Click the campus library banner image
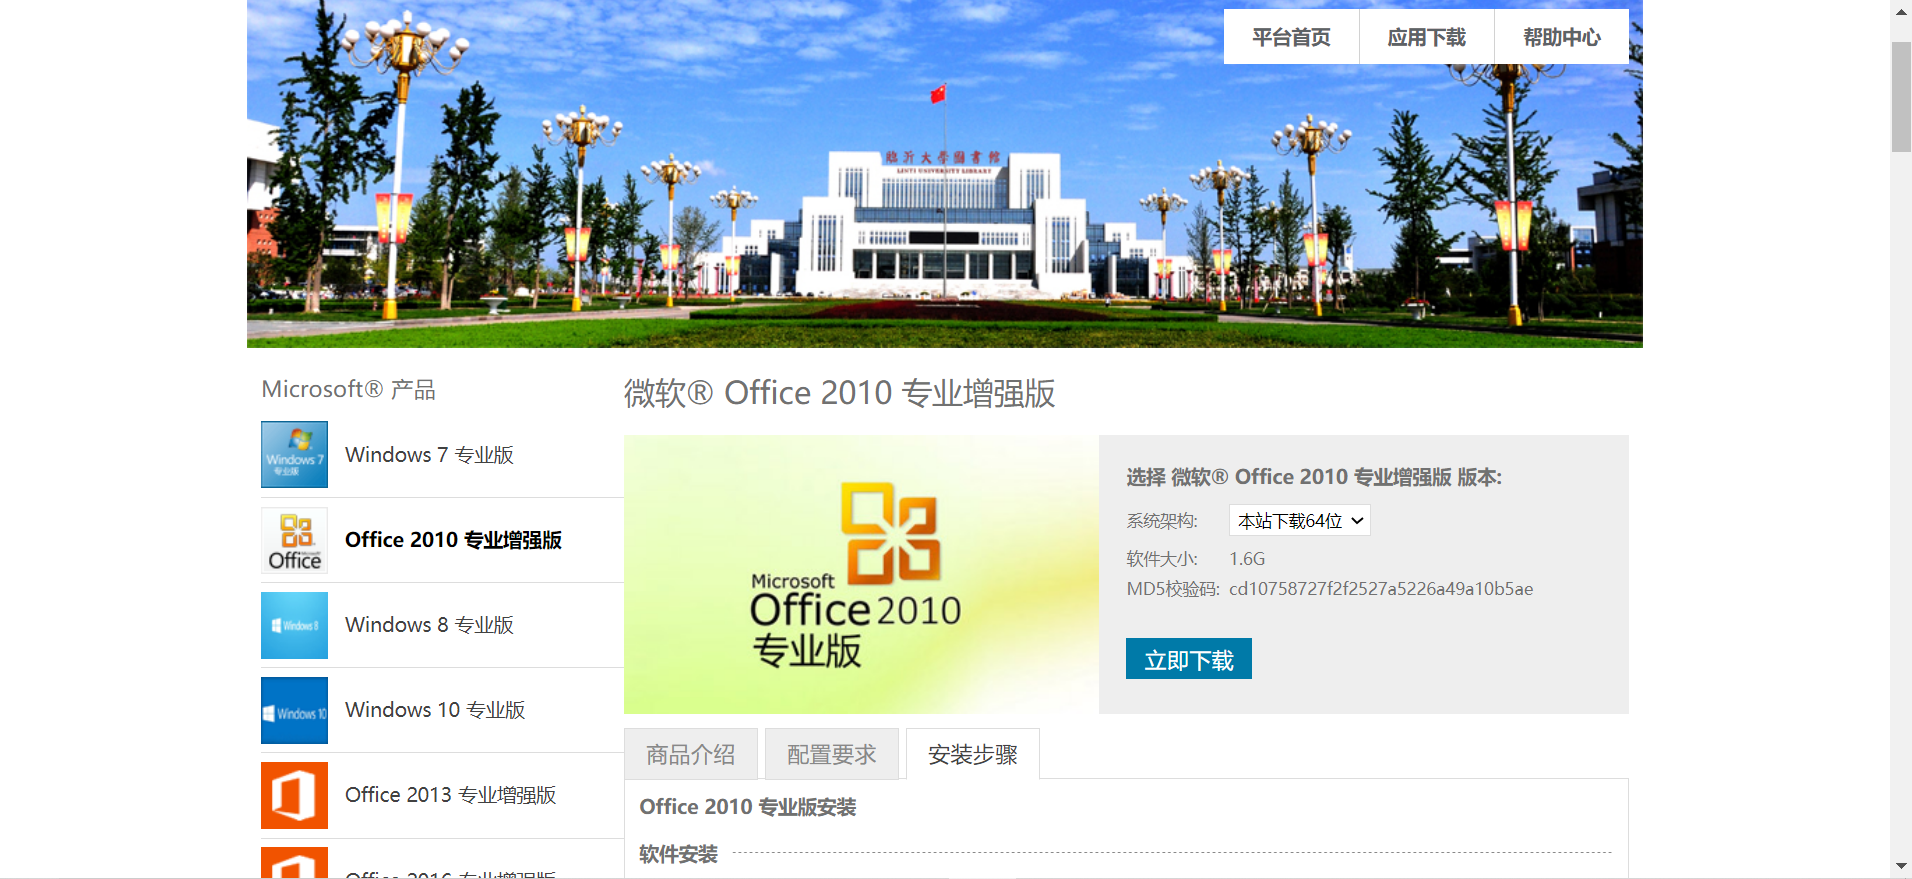Viewport: 1912px width, 879px height. pos(944,174)
